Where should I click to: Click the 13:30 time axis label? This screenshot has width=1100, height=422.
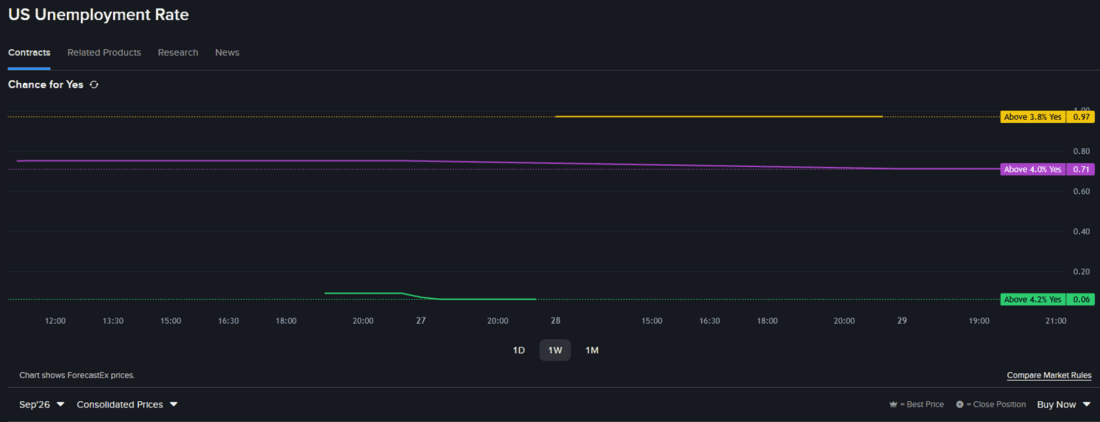click(x=113, y=321)
